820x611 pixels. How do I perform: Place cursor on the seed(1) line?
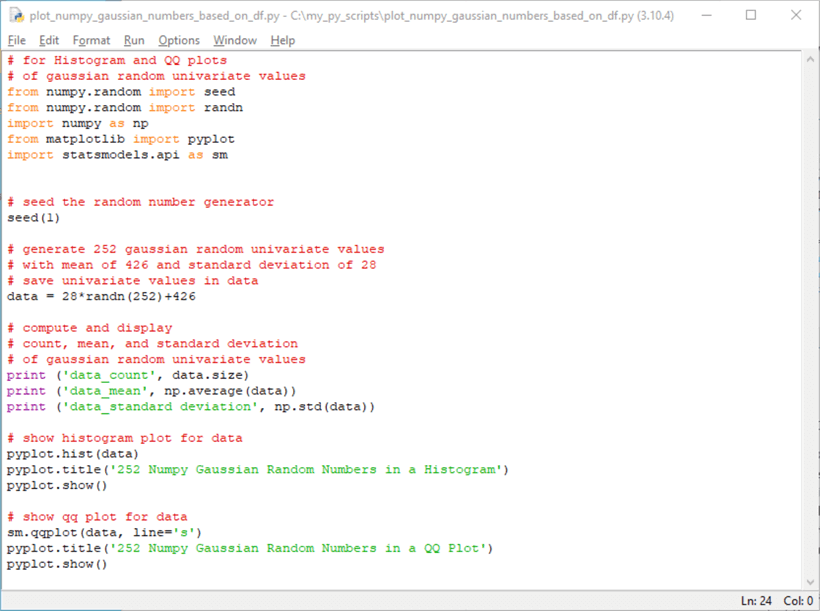pos(33,217)
